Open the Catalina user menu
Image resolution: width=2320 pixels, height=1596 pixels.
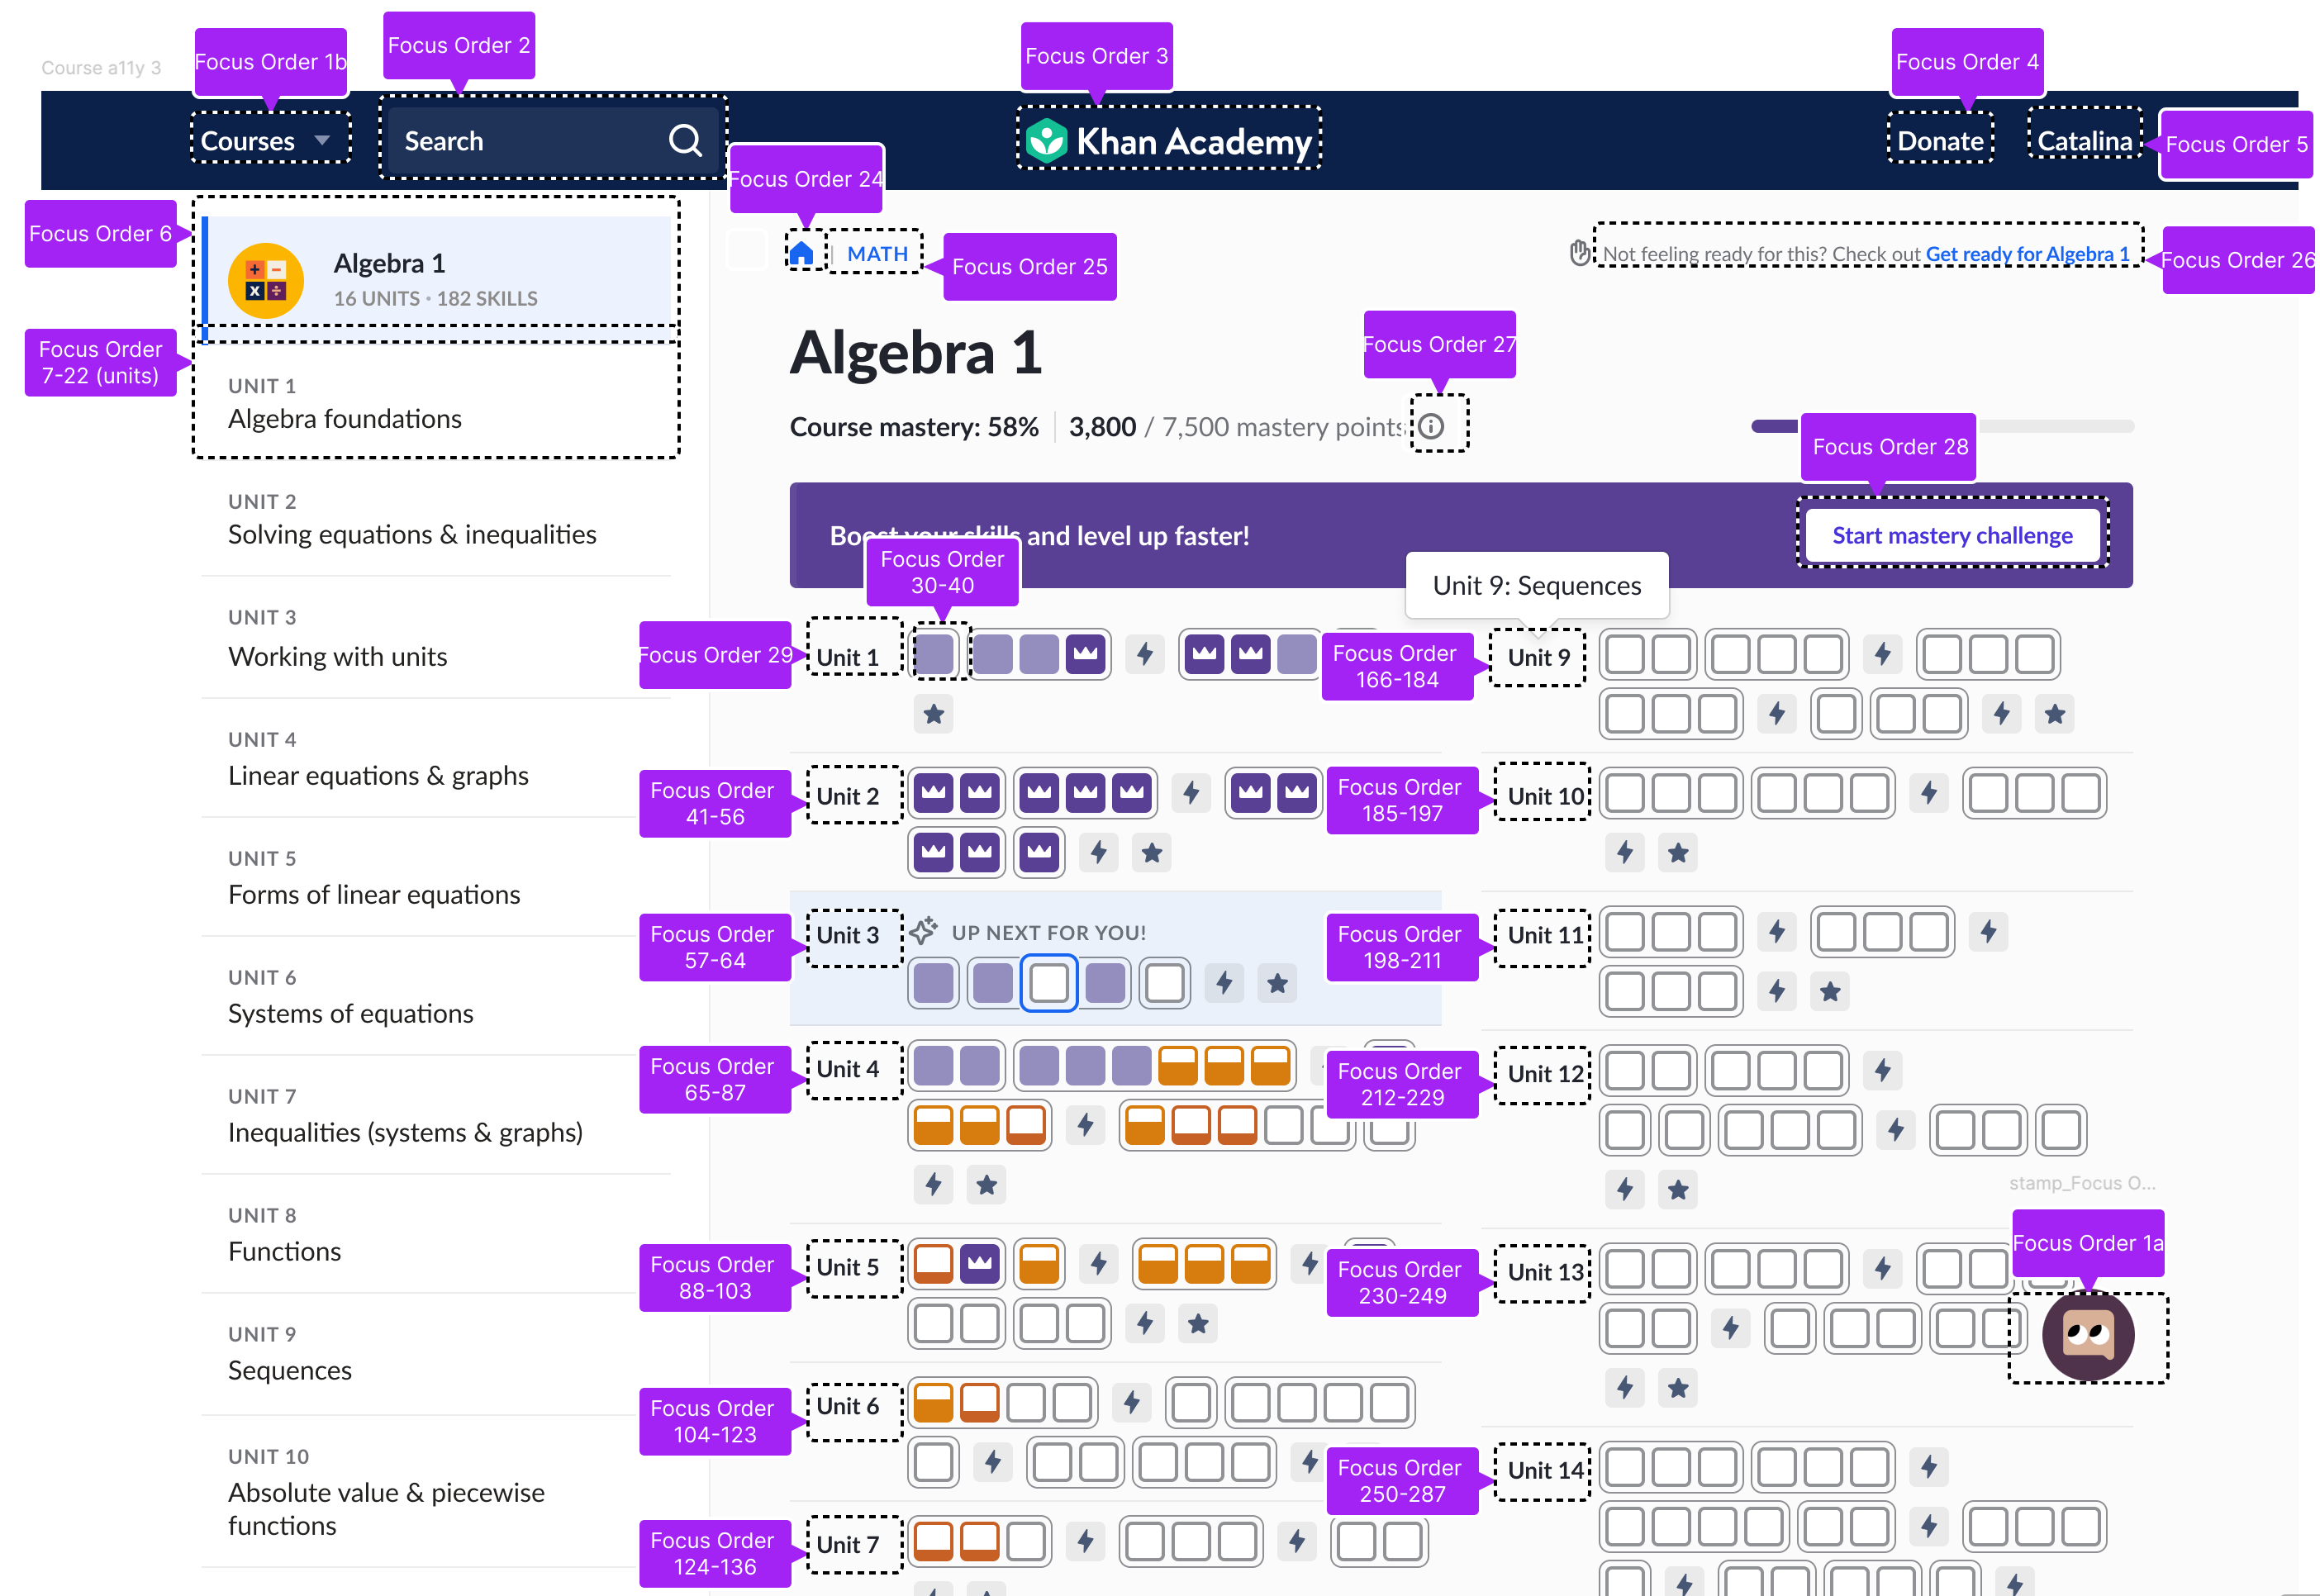point(2085,141)
